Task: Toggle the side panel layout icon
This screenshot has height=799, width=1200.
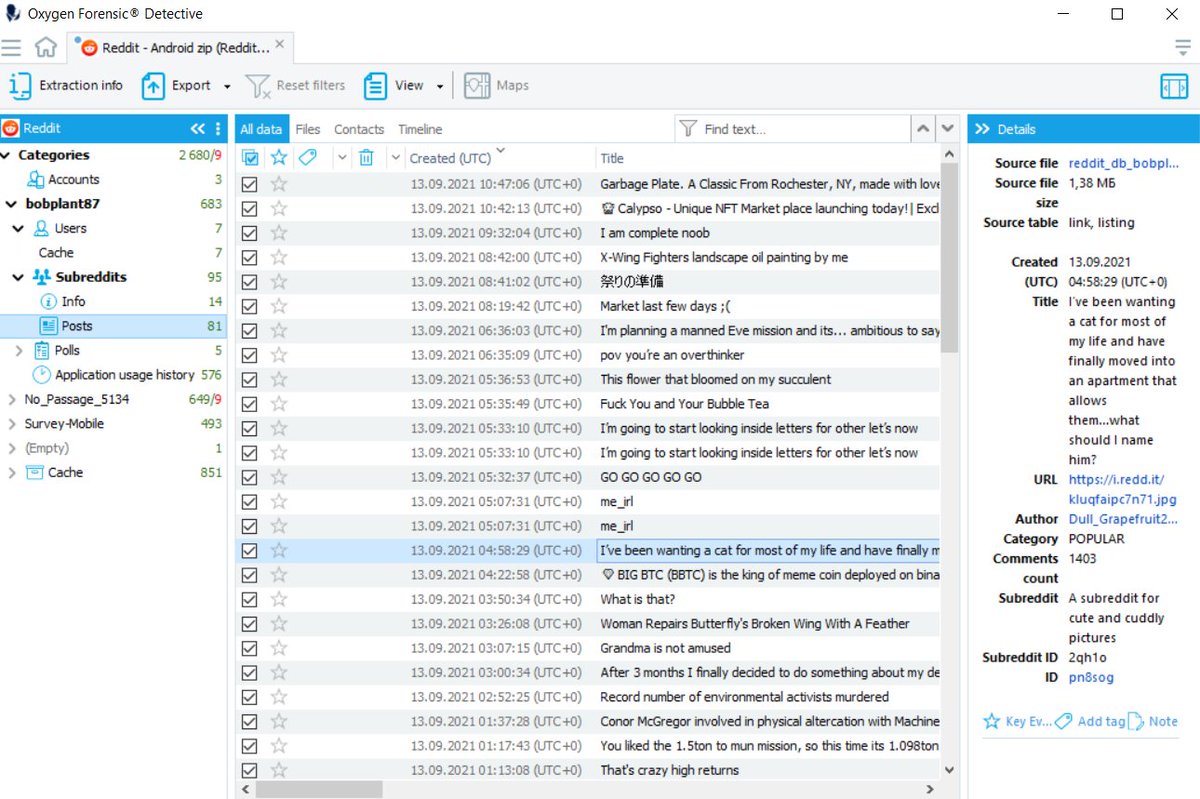Action: coord(1174,86)
